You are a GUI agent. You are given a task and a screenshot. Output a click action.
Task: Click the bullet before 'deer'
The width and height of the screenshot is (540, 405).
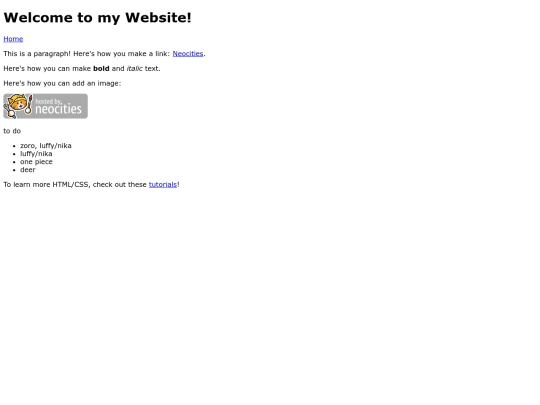pyautogui.click(x=14, y=170)
